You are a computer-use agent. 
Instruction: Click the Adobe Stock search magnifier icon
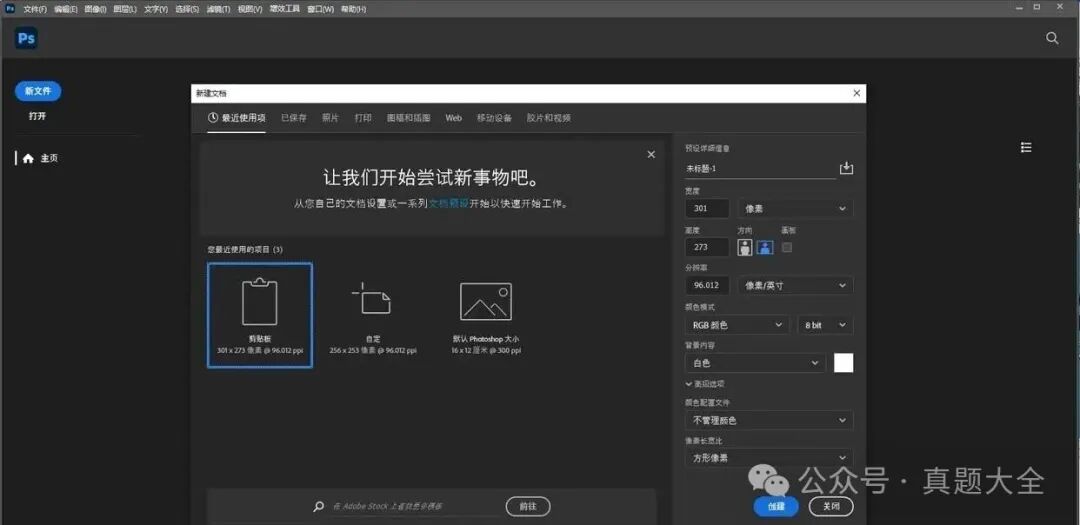(318, 506)
